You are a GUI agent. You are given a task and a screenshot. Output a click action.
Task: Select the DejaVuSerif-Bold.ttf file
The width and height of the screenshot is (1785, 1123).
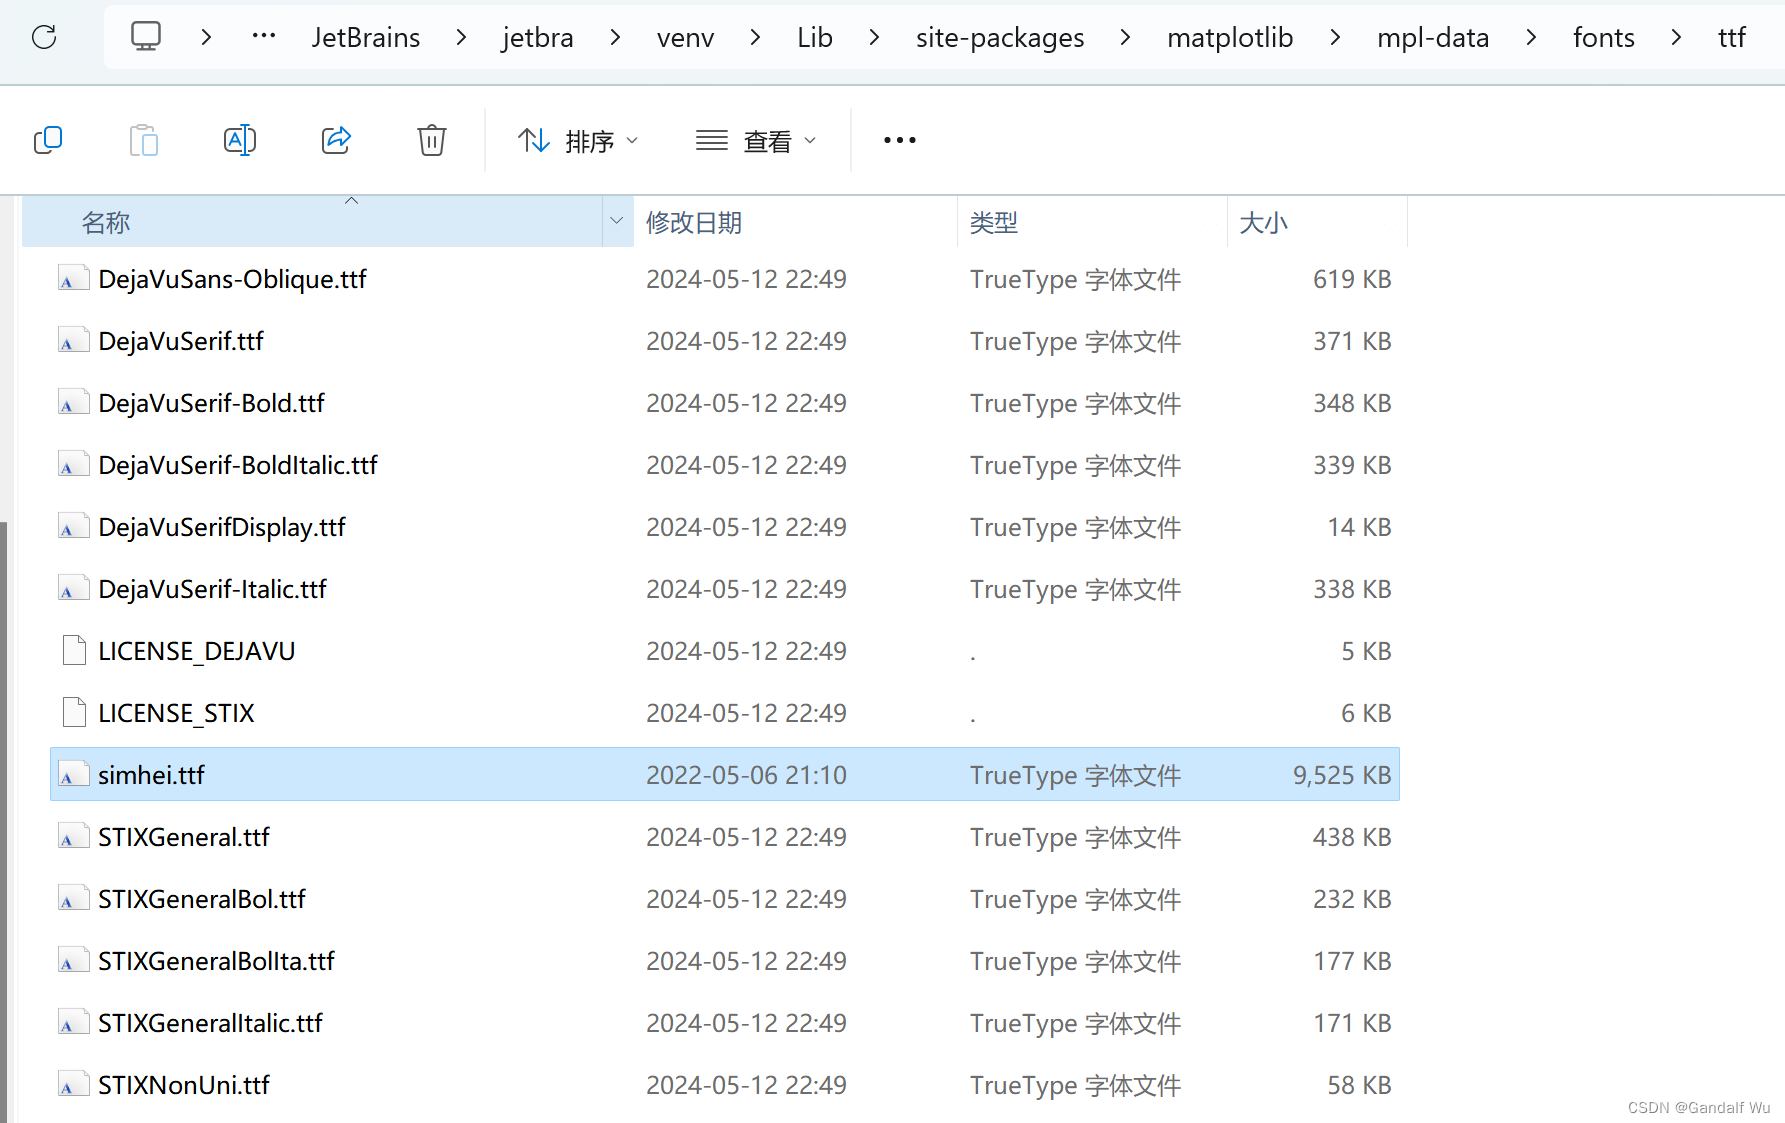tap(211, 403)
